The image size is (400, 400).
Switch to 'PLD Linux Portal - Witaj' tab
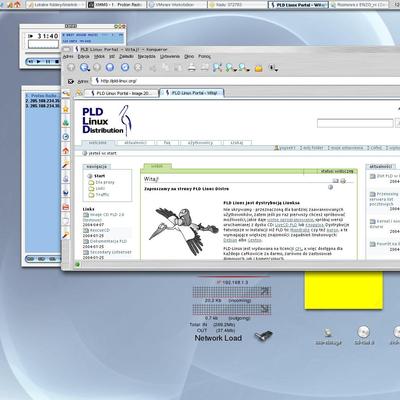tap(192, 93)
